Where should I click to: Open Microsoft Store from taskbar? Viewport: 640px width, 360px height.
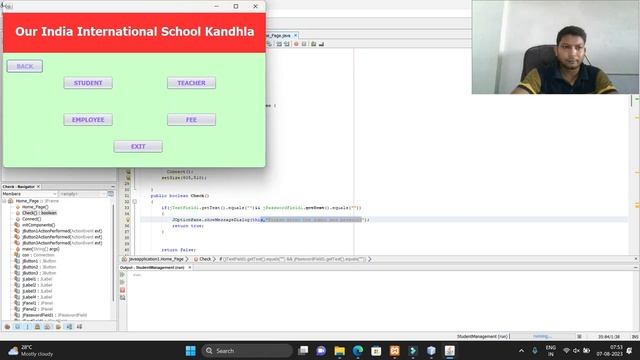click(376, 351)
